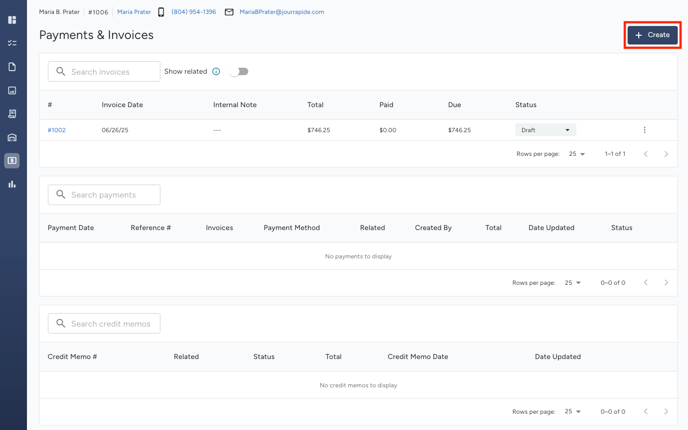Click the Credit Memo # column header
688x430 pixels.
pyautogui.click(x=72, y=357)
